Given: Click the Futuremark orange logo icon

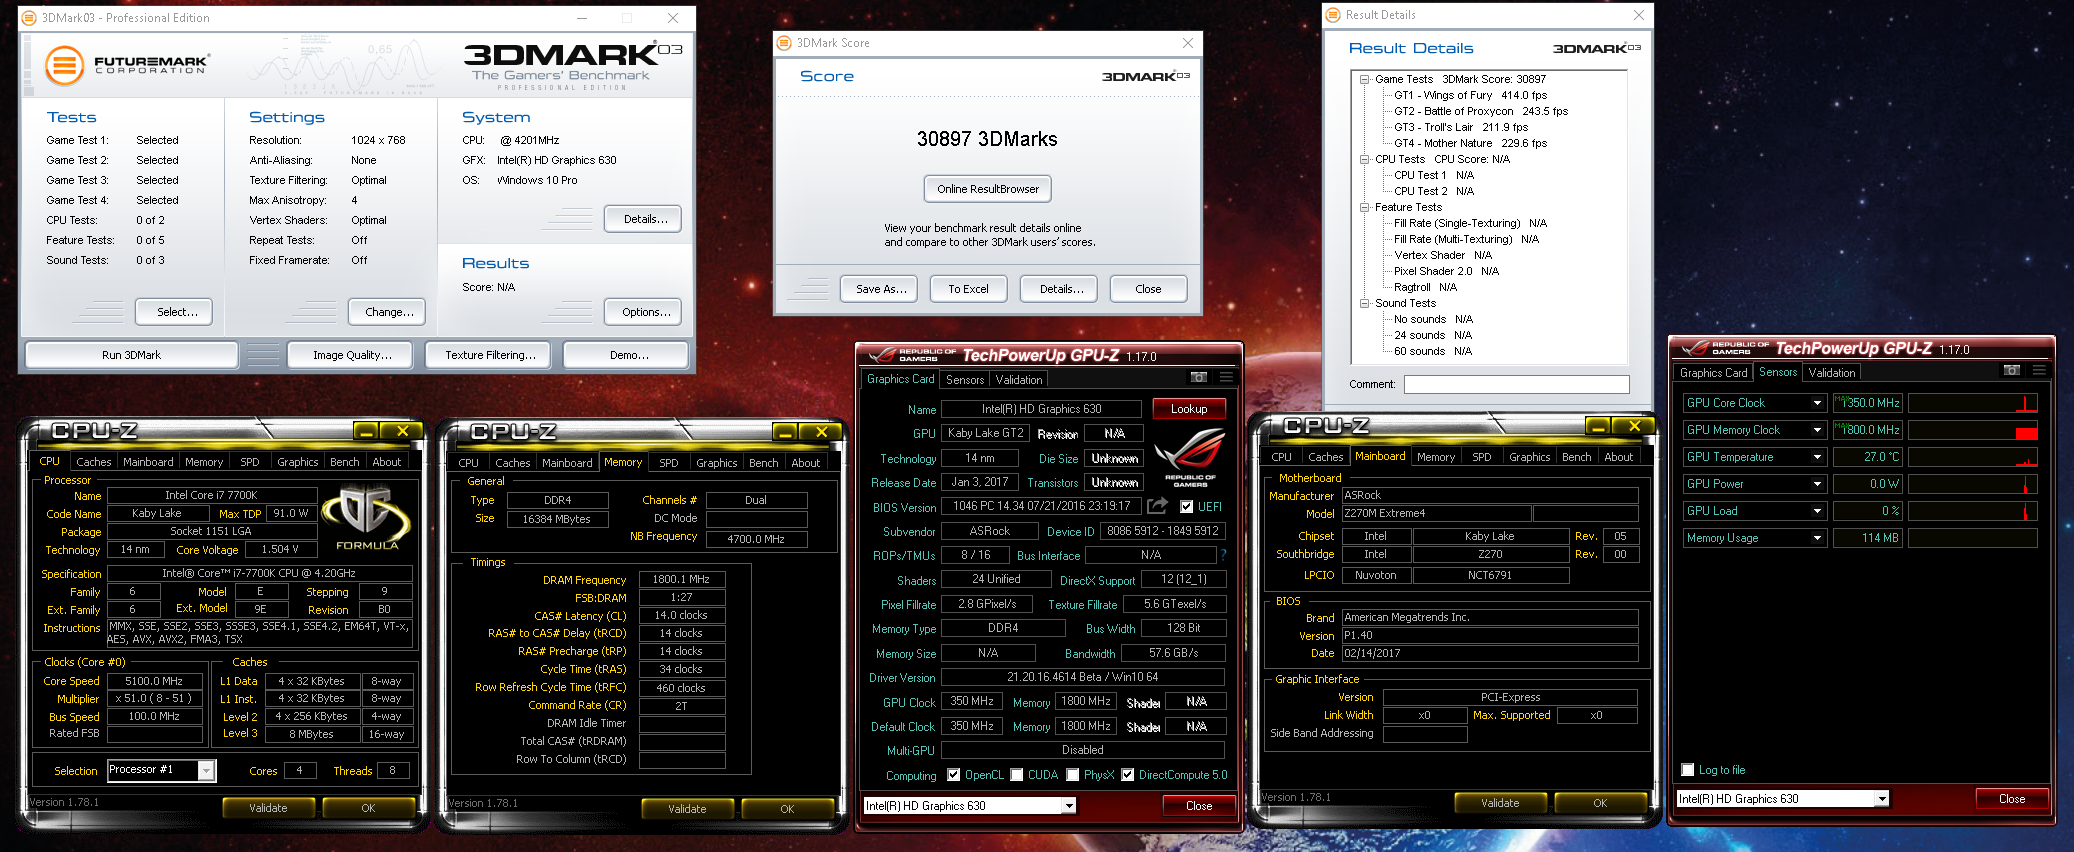Looking at the screenshot, I should [63, 66].
